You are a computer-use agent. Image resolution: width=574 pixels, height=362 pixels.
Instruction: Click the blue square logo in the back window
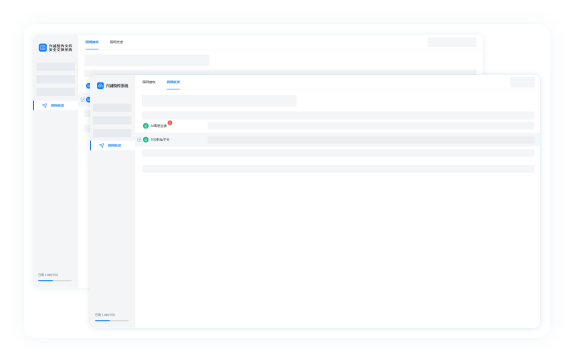pyautogui.click(x=43, y=47)
